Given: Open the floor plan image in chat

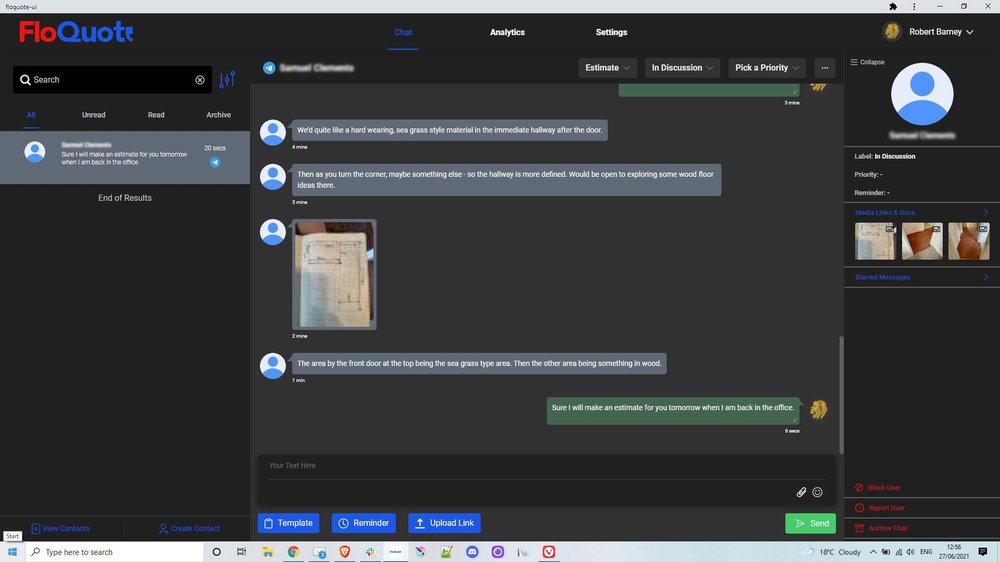Looking at the screenshot, I should (334, 274).
